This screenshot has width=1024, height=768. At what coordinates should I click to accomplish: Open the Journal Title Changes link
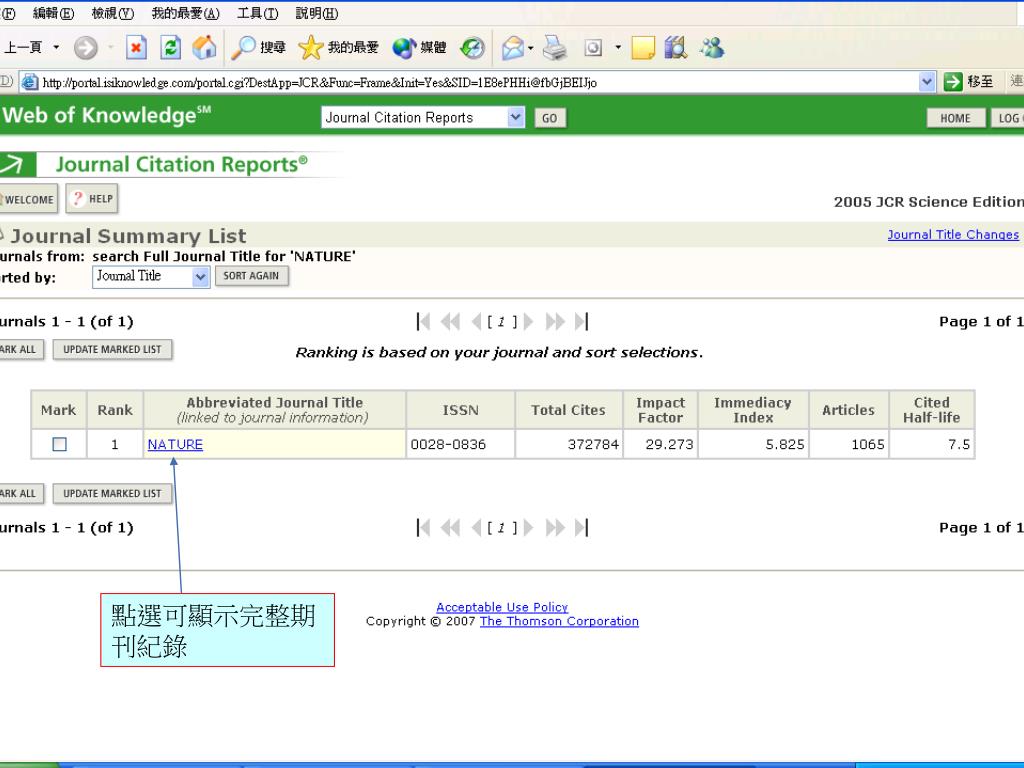point(953,234)
